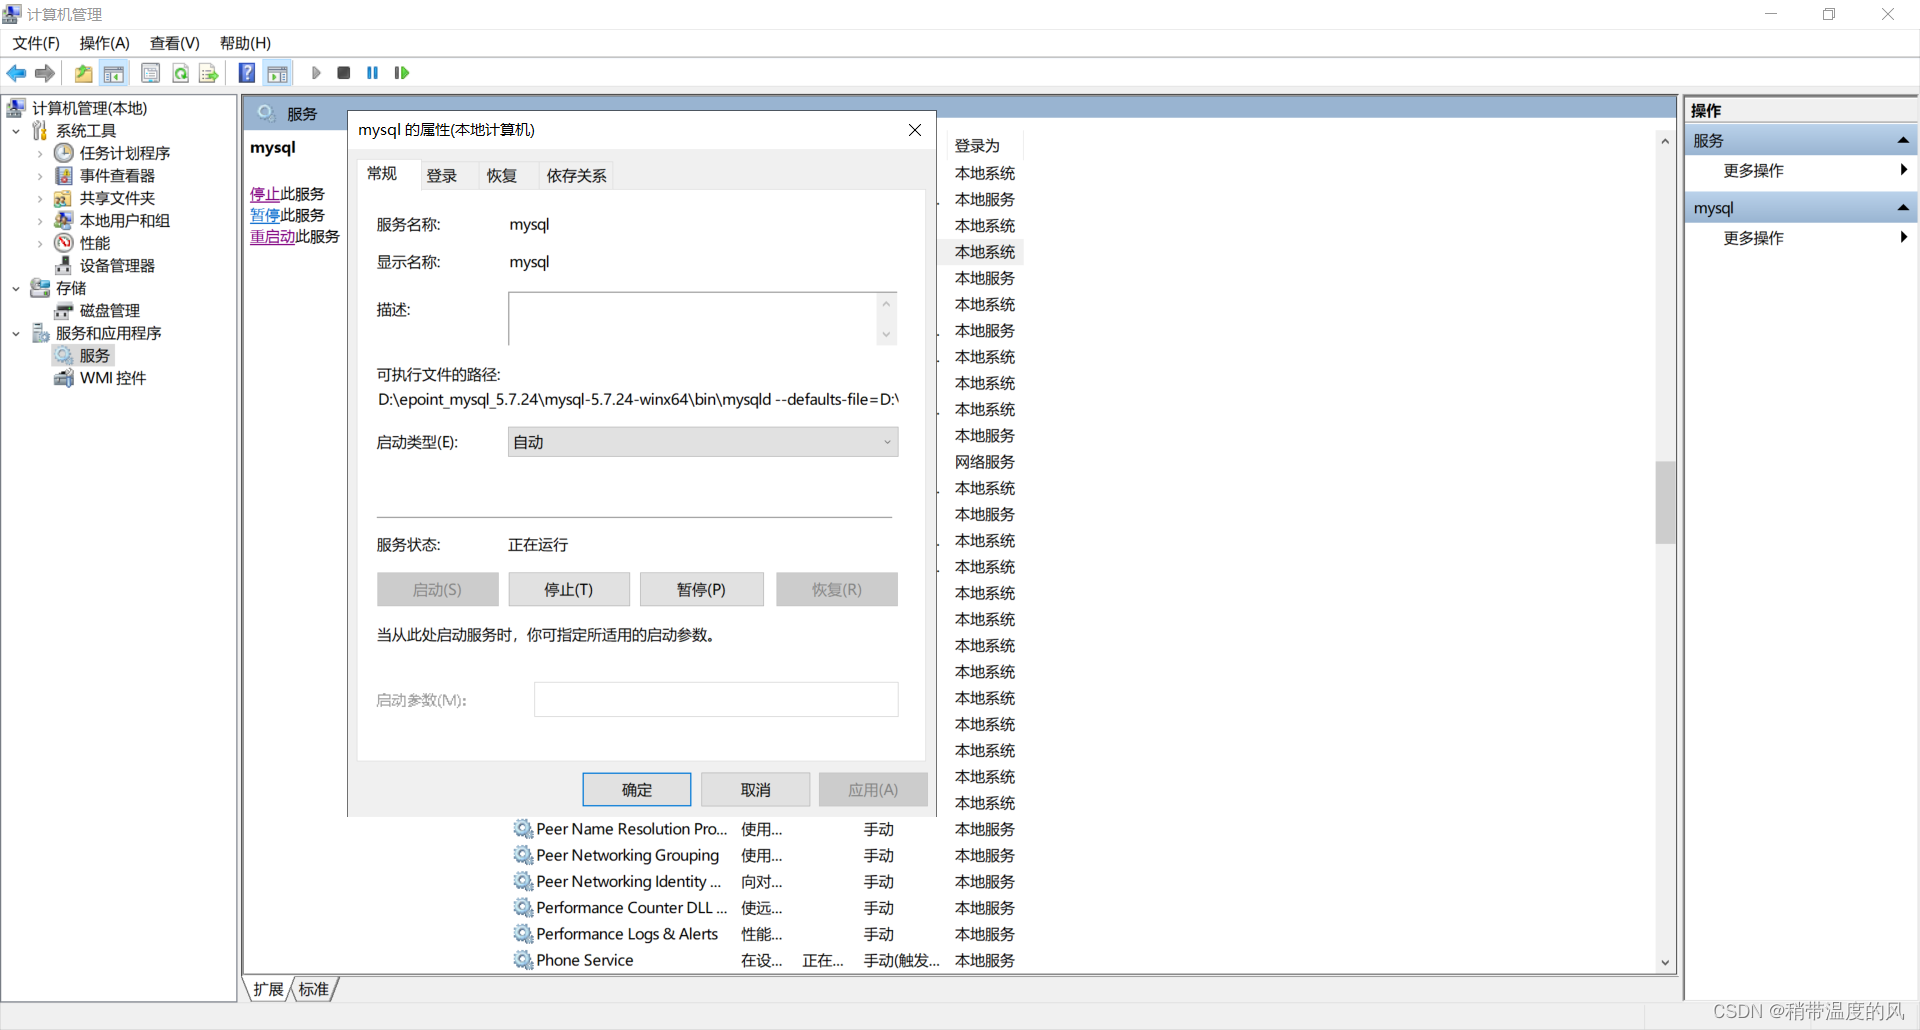The width and height of the screenshot is (1920, 1030).
Task: Collapse the mysql section in actions pane
Action: pos(1903,208)
